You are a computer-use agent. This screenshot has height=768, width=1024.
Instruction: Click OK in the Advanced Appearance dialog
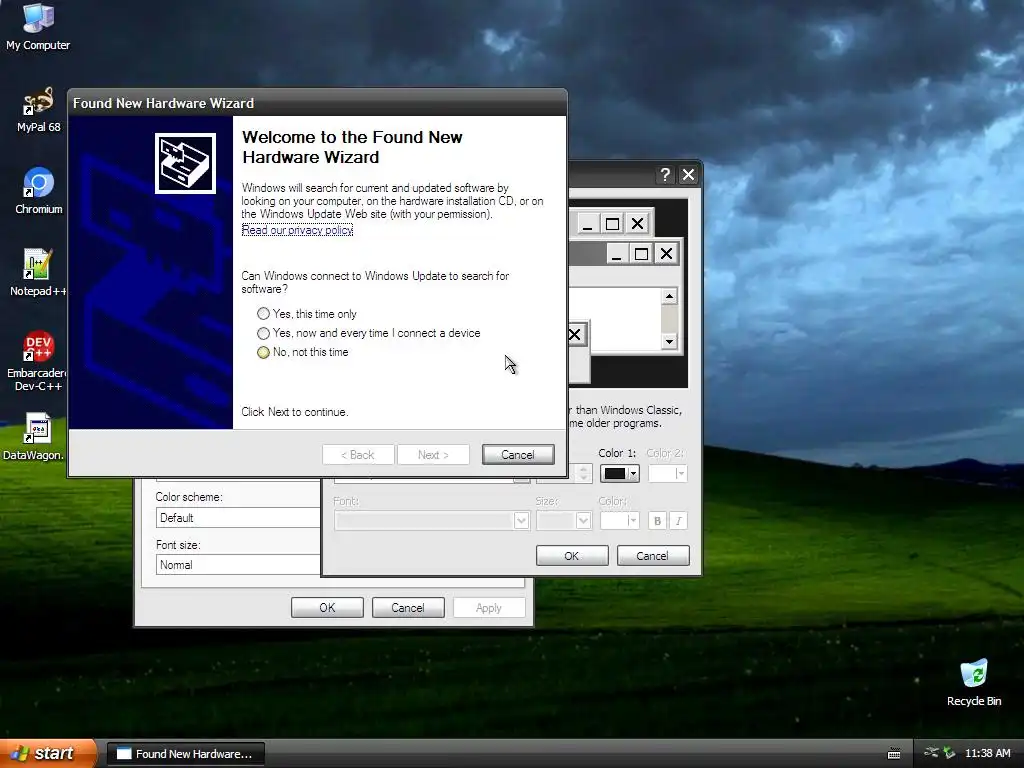[x=571, y=556]
